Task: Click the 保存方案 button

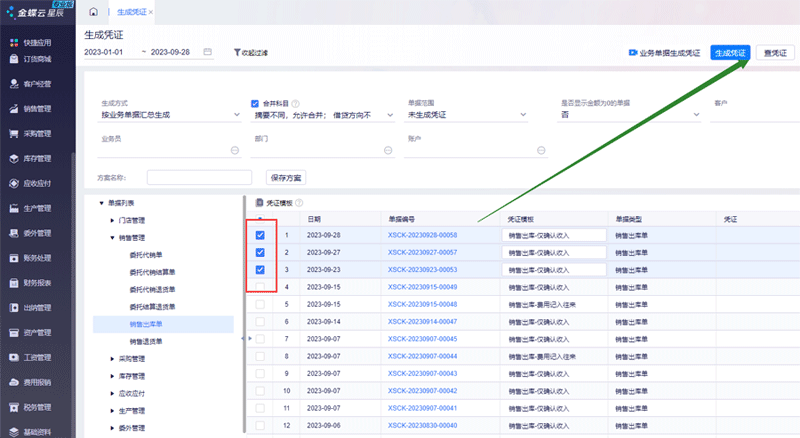Action: point(286,178)
